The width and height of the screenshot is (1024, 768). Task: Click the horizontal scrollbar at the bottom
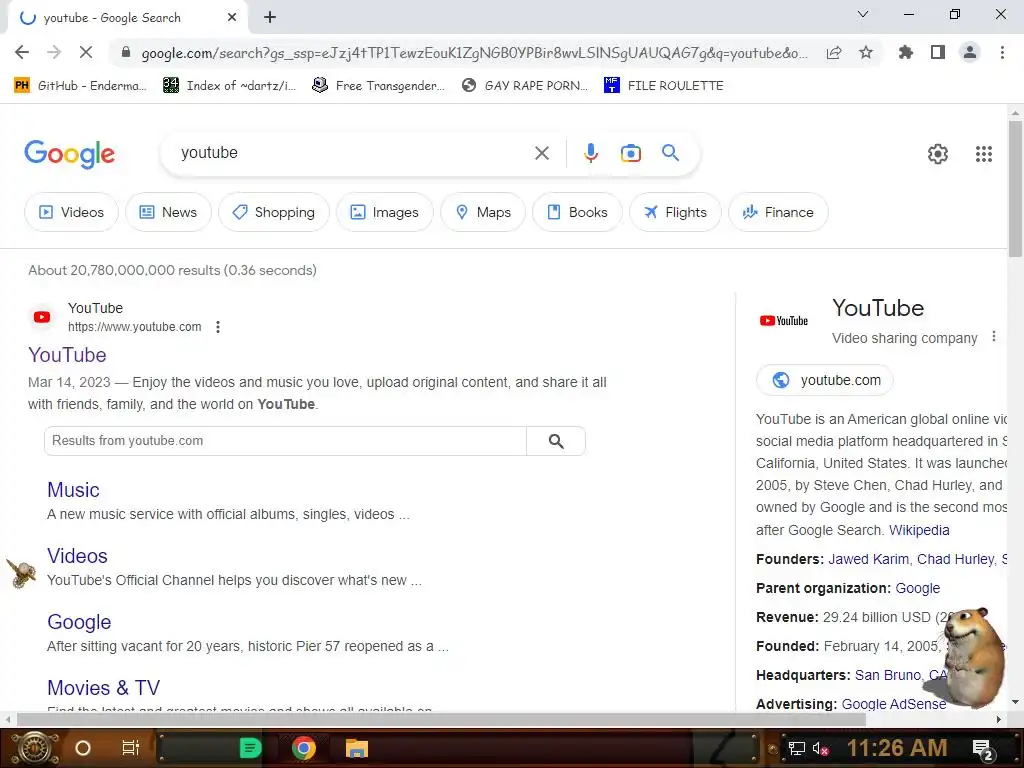(441, 719)
